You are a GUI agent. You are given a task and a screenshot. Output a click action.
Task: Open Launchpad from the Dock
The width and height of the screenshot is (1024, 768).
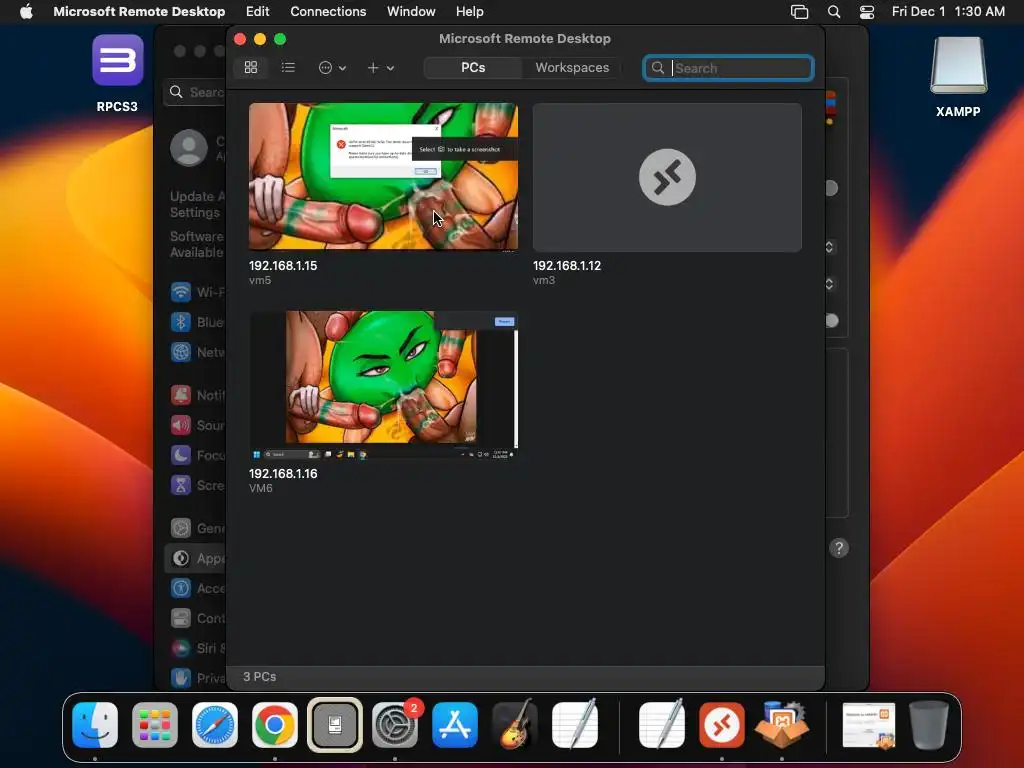(x=155, y=725)
